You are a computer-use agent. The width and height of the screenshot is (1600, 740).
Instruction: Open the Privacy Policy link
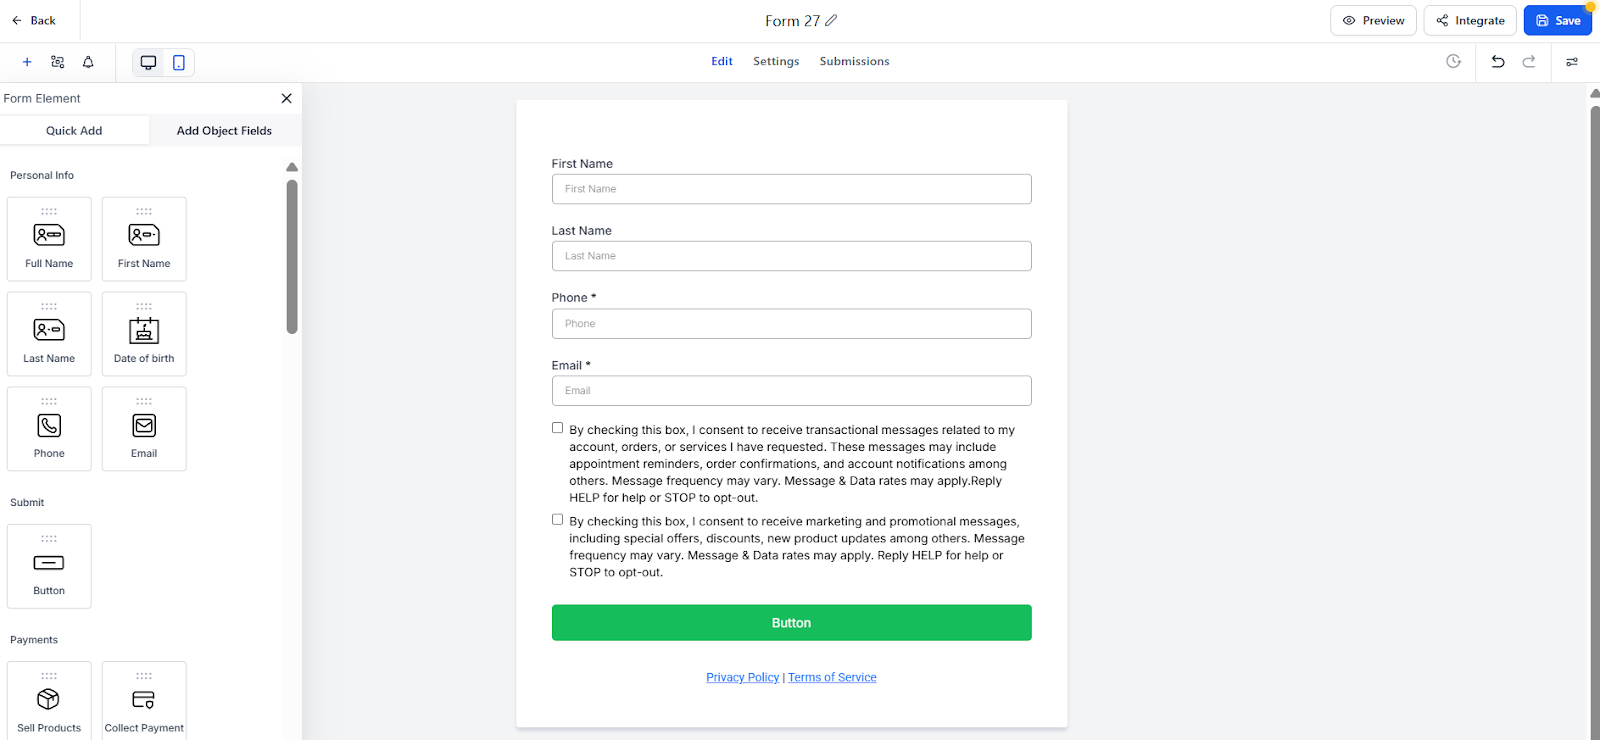pyautogui.click(x=742, y=677)
